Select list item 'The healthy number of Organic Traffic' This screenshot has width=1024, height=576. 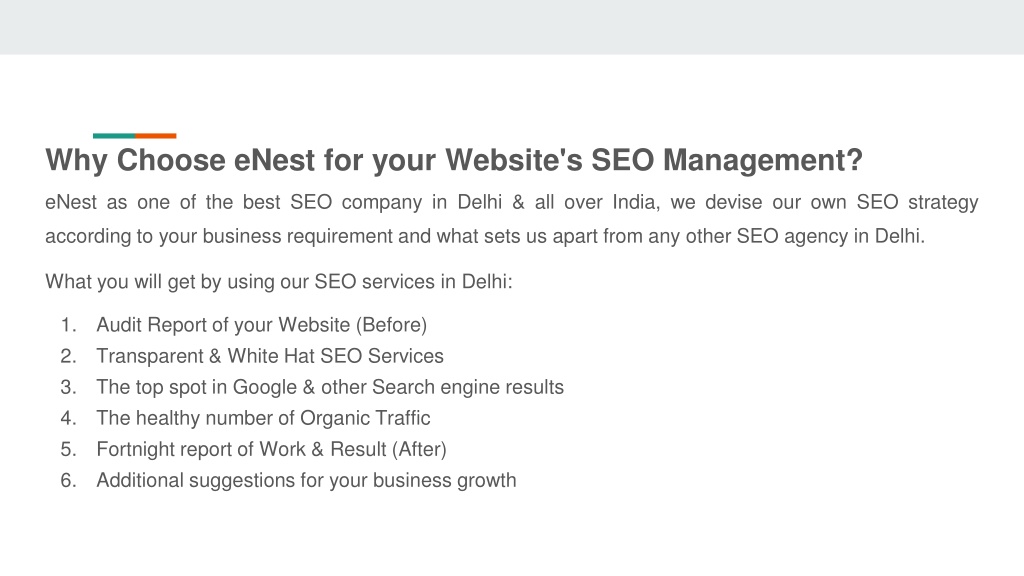(x=263, y=418)
